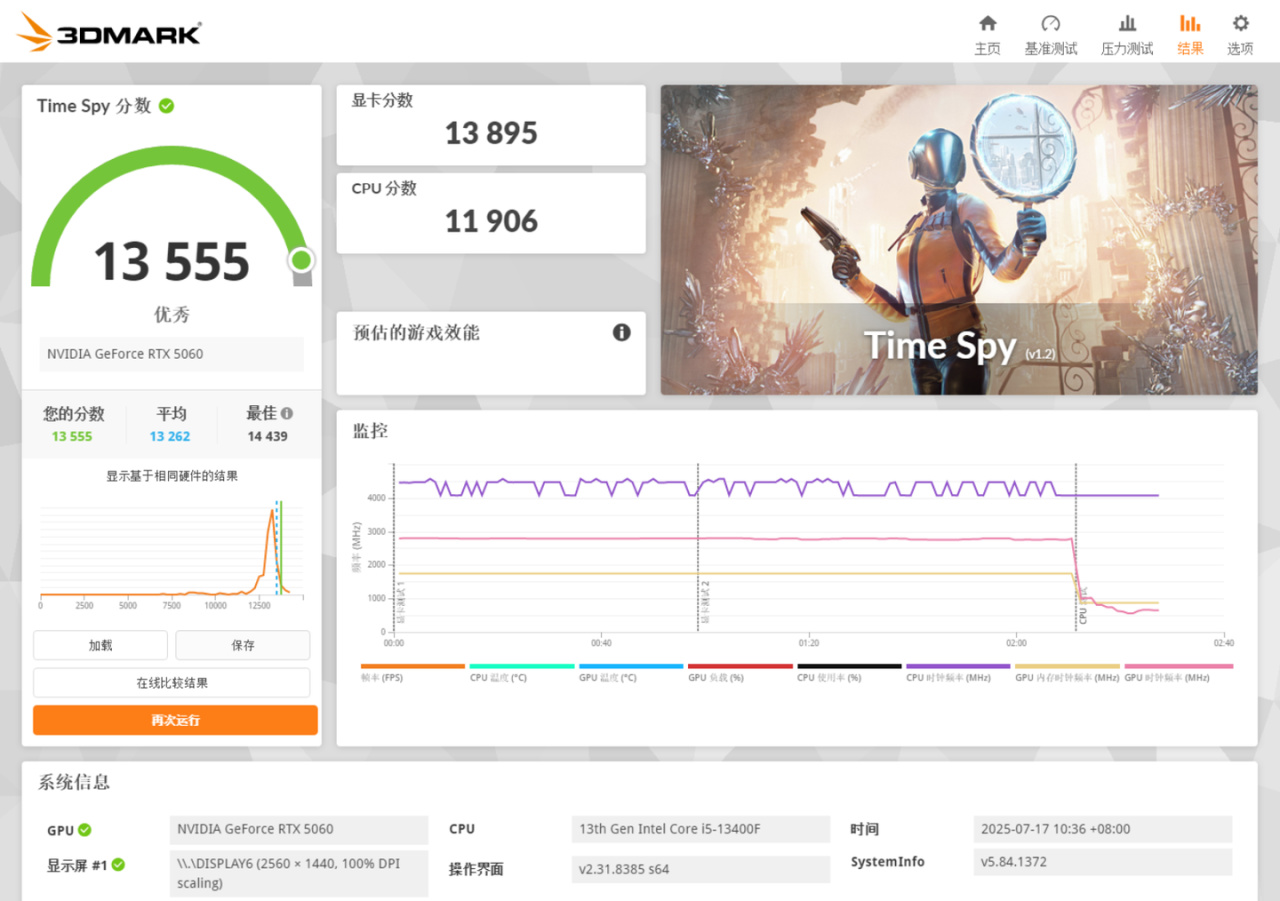The width and height of the screenshot is (1280, 901).
Task: Click the 操作界面 version v2.31.8385 s64
Action: click(701, 869)
